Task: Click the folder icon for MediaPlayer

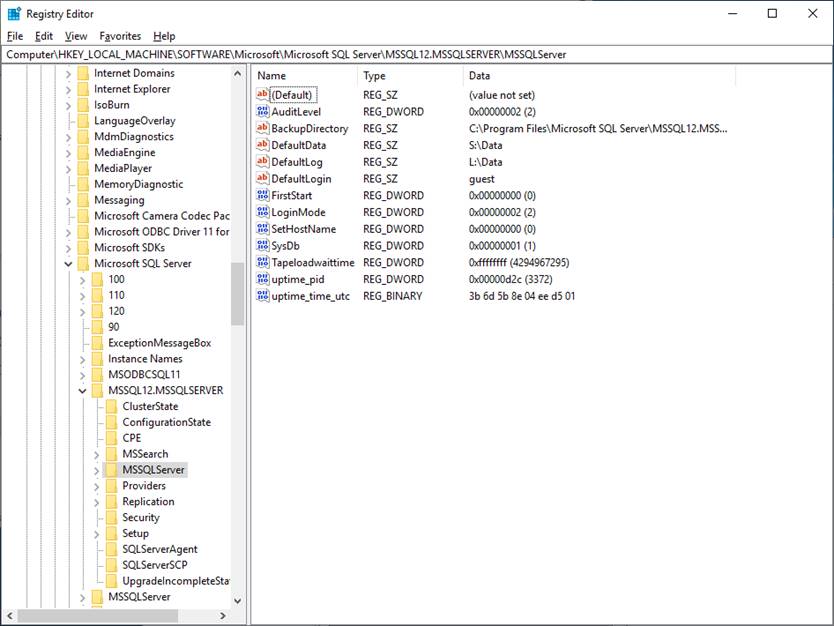Action: 83,168
